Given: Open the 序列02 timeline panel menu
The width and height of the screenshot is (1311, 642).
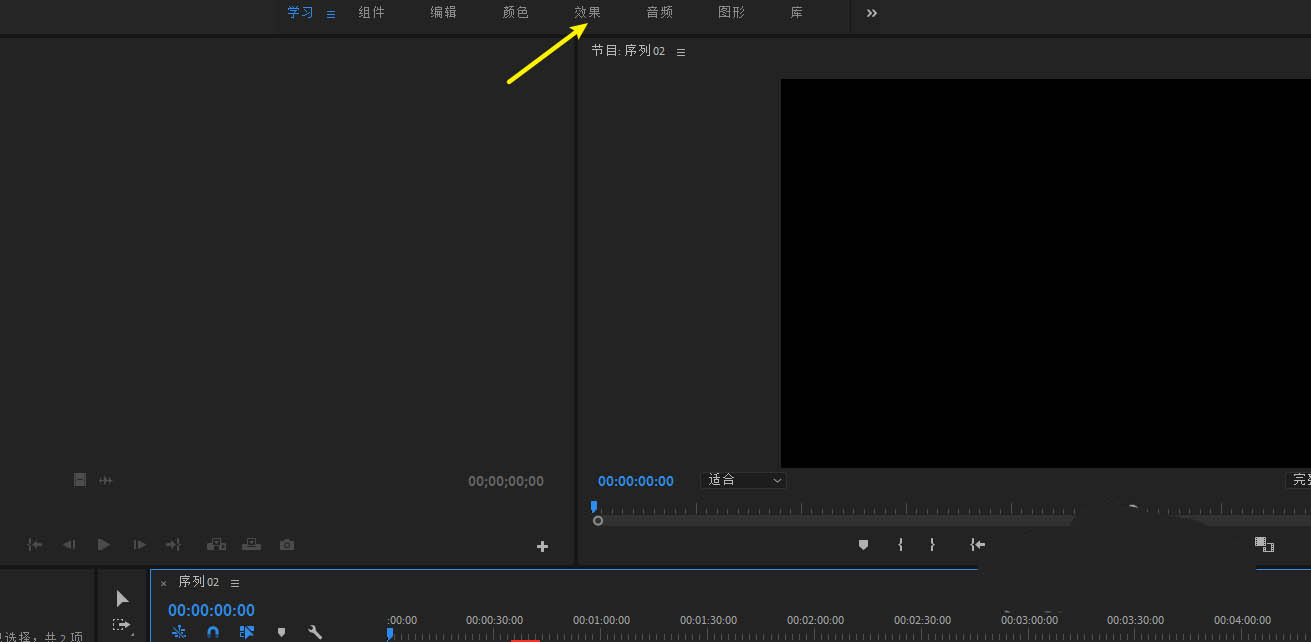Looking at the screenshot, I should [x=235, y=583].
